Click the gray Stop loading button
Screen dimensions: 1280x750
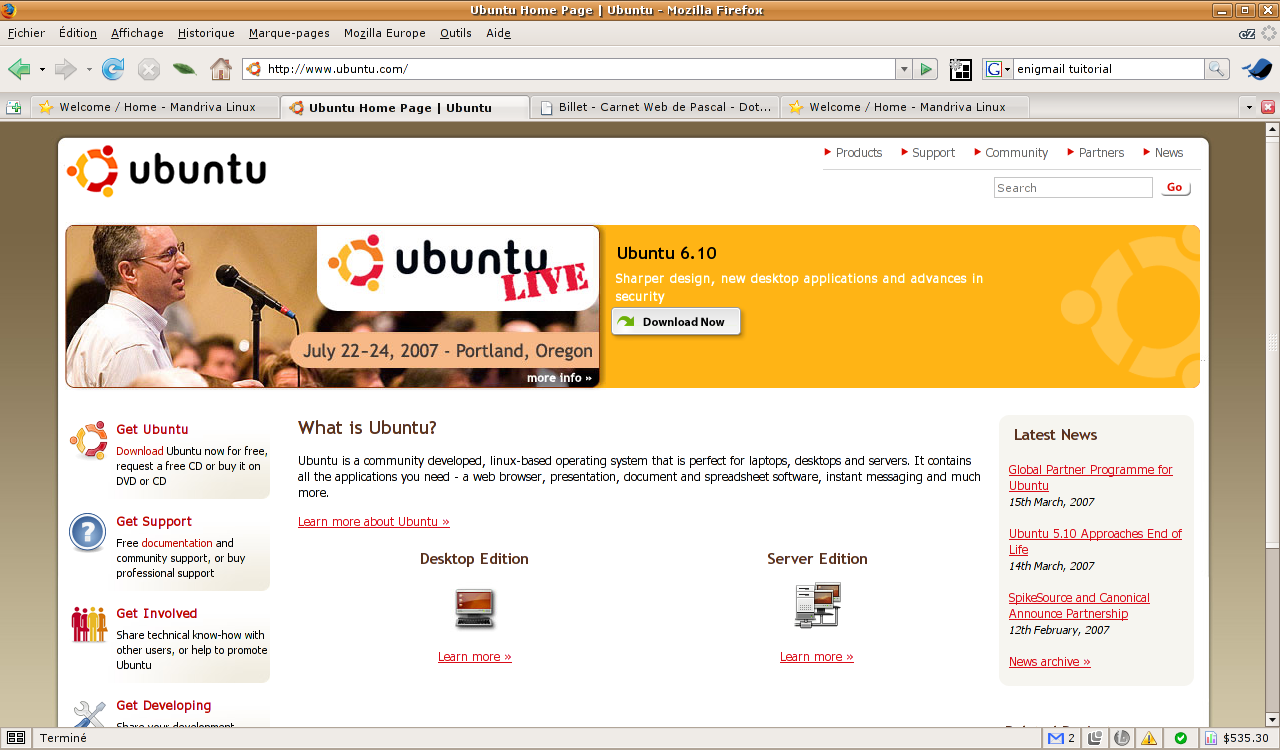tap(149, 69)
